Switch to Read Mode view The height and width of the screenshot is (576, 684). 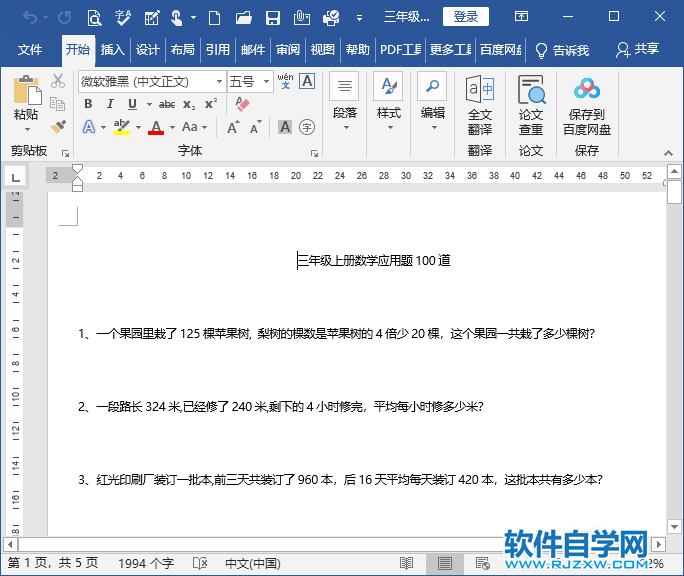pos(406,563)
